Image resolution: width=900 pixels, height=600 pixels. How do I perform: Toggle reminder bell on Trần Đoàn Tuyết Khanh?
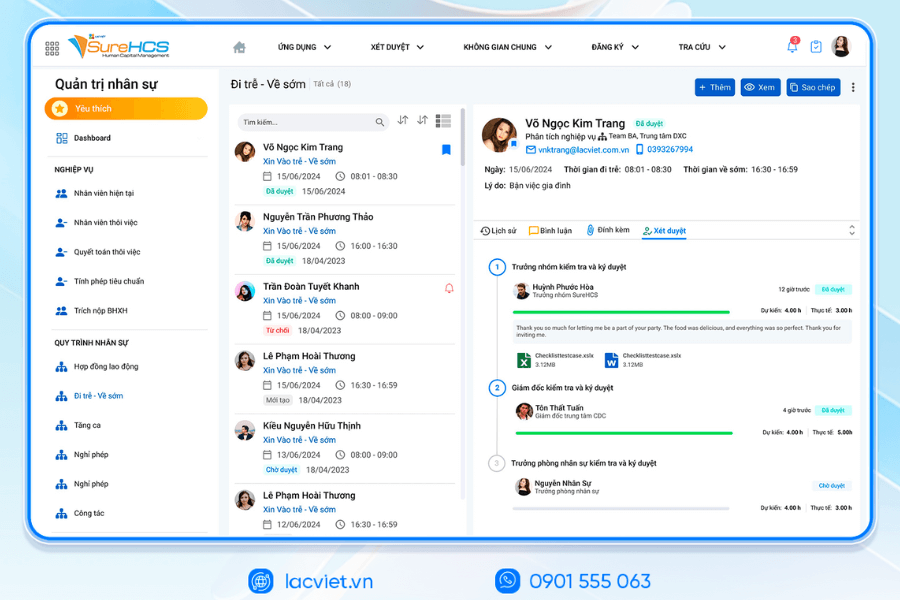(448, 288)
